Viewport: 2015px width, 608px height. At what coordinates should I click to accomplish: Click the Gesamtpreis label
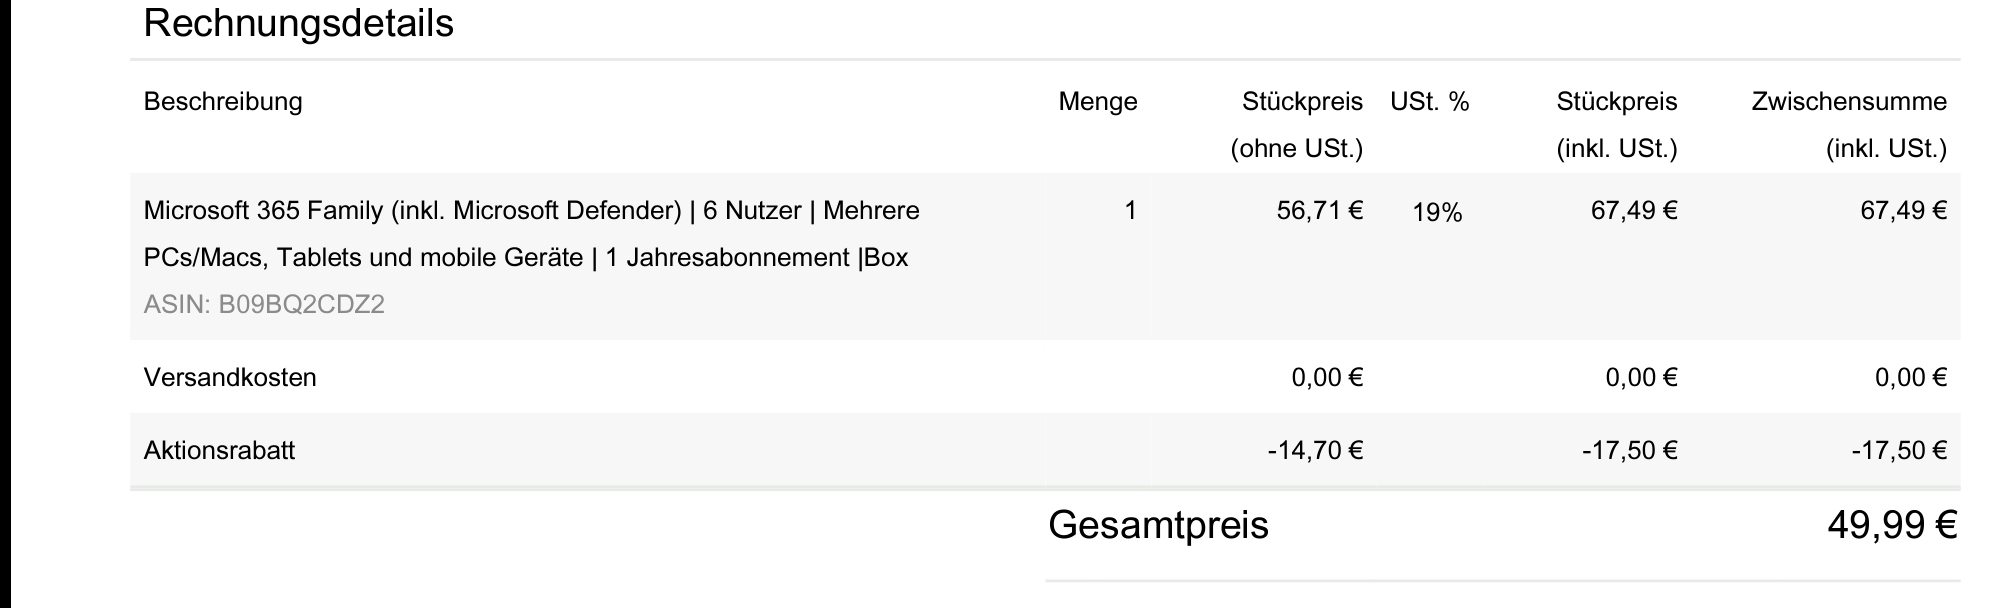(1158, 526)
